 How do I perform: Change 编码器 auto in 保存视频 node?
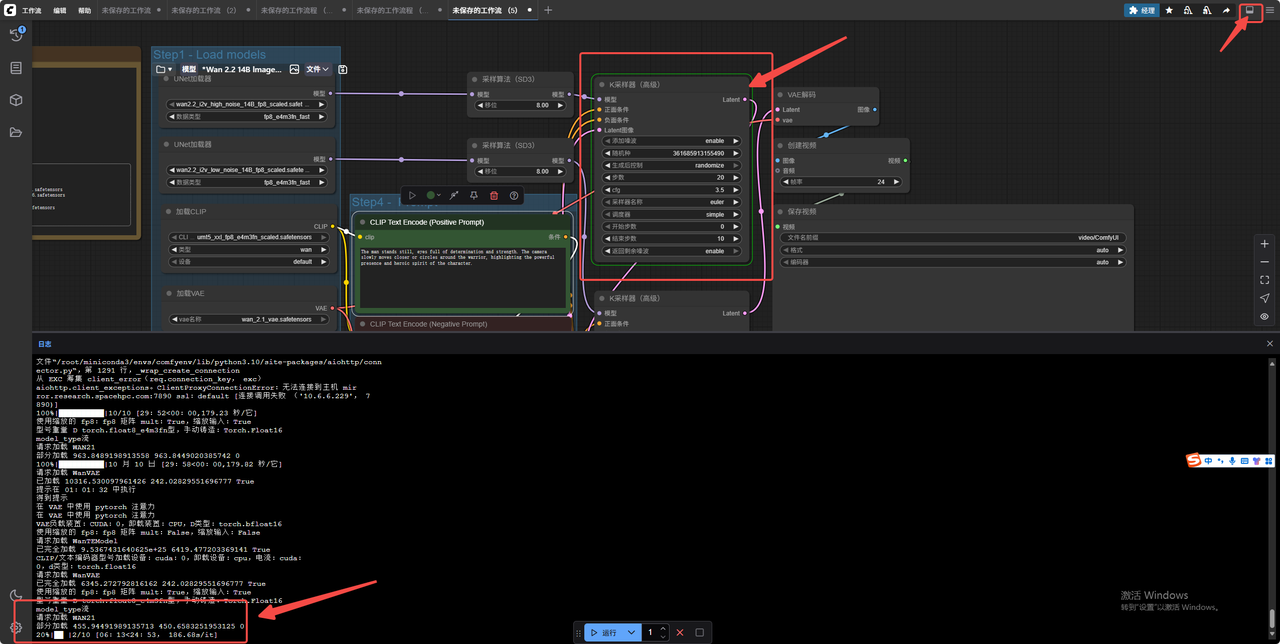[953, 262]
